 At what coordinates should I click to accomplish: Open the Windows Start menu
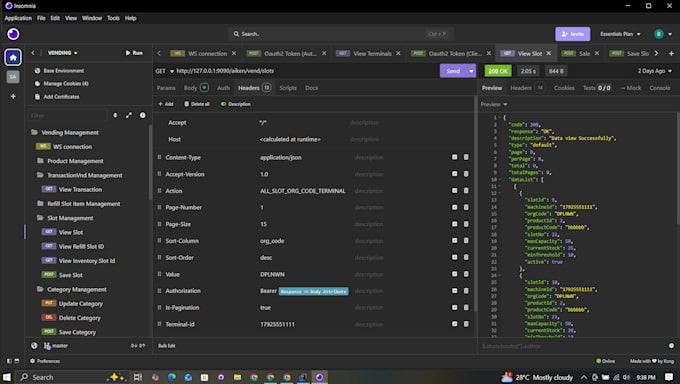pos(7,377)
